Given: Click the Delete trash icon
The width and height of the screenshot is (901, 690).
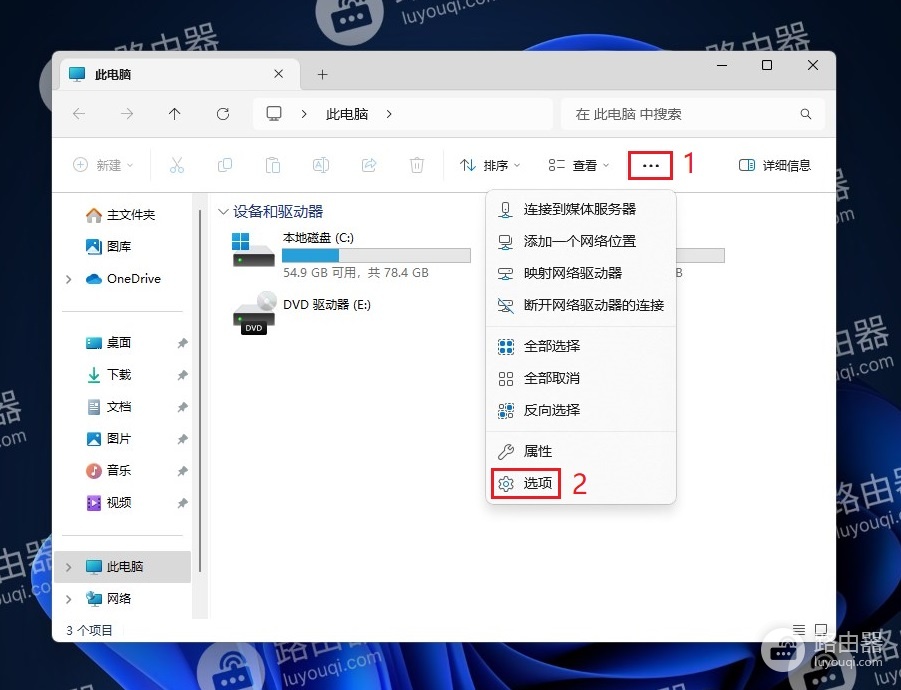Looking at the screenshot, I should 417,165.
